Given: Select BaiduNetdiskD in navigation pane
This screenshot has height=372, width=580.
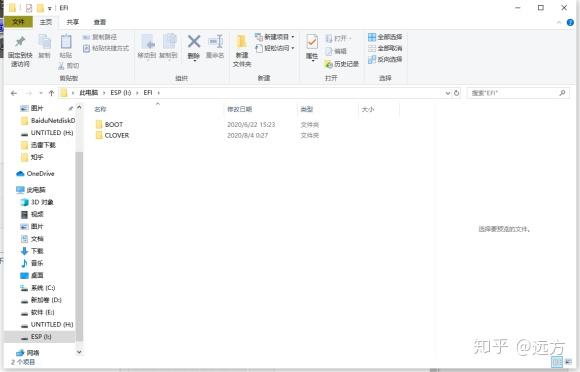Looking at the screenshot, I should tap(48, 121).
